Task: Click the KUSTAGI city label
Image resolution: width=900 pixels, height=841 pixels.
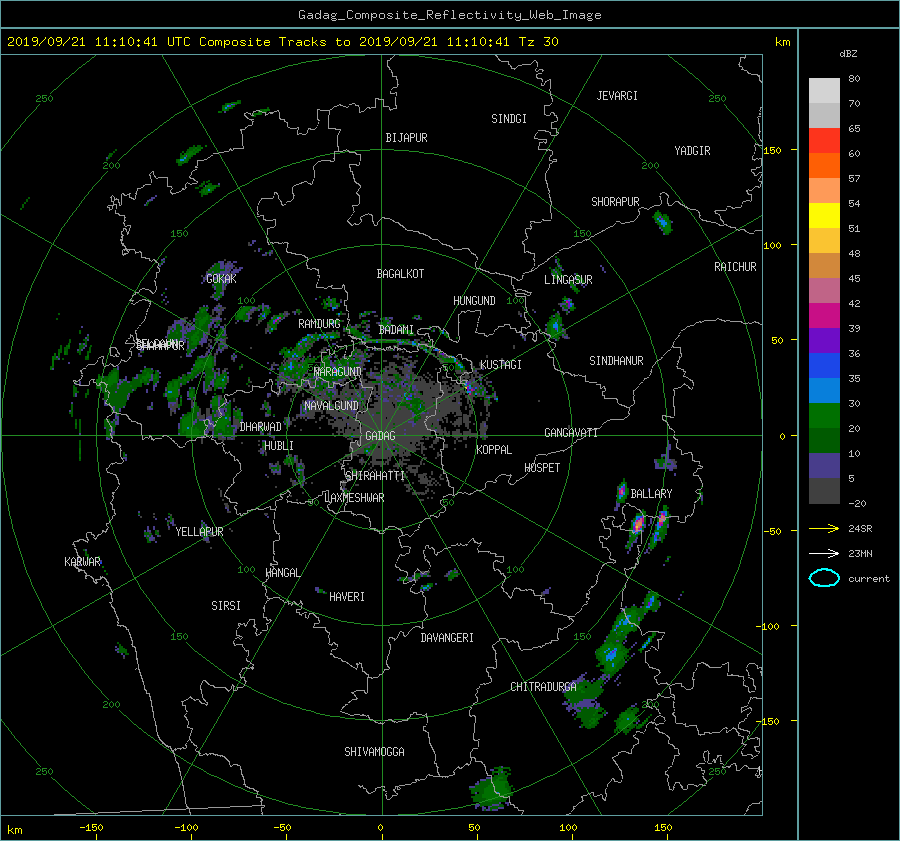Action: [x=501, y=365]
